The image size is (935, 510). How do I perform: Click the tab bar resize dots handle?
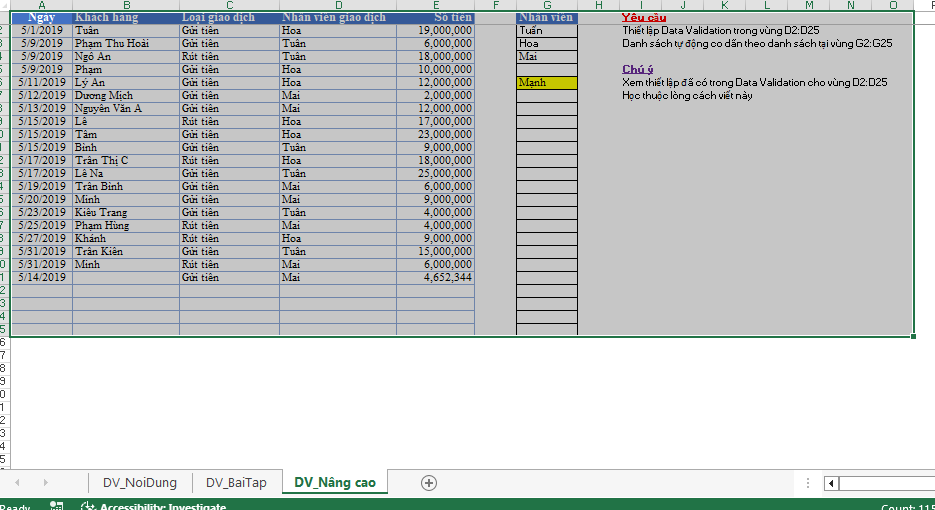807,483
